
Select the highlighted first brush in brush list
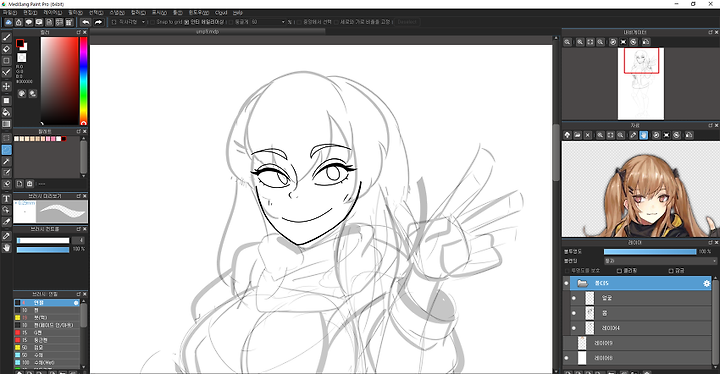point(47,303)
